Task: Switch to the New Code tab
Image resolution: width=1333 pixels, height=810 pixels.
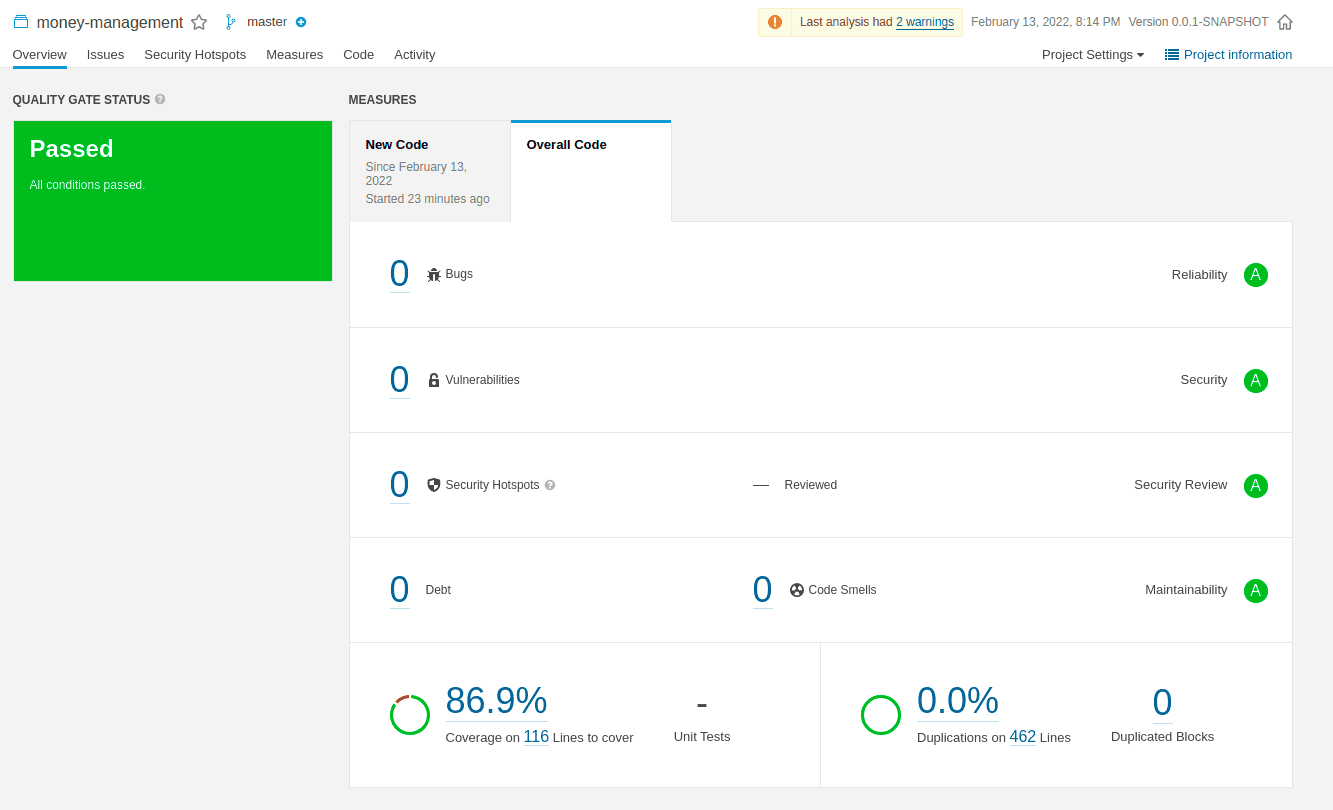Action: pyautogui.click(x=429, y=170)
